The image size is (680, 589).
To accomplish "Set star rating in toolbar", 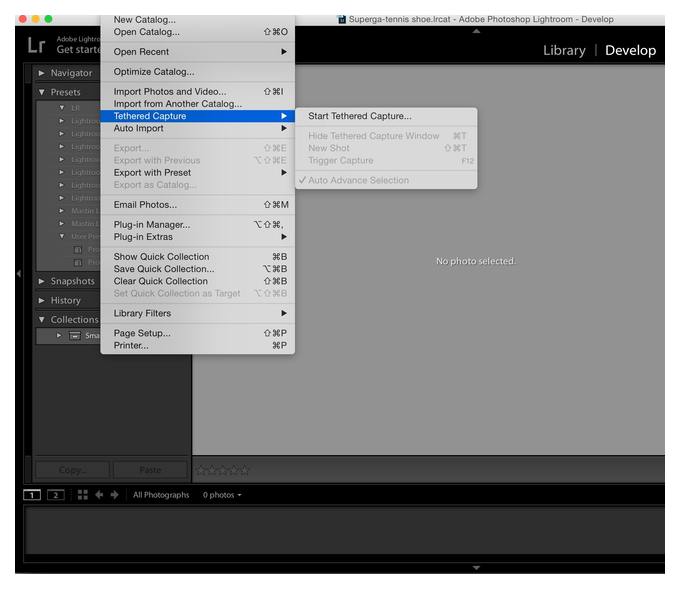I will [x=223, y=470].
